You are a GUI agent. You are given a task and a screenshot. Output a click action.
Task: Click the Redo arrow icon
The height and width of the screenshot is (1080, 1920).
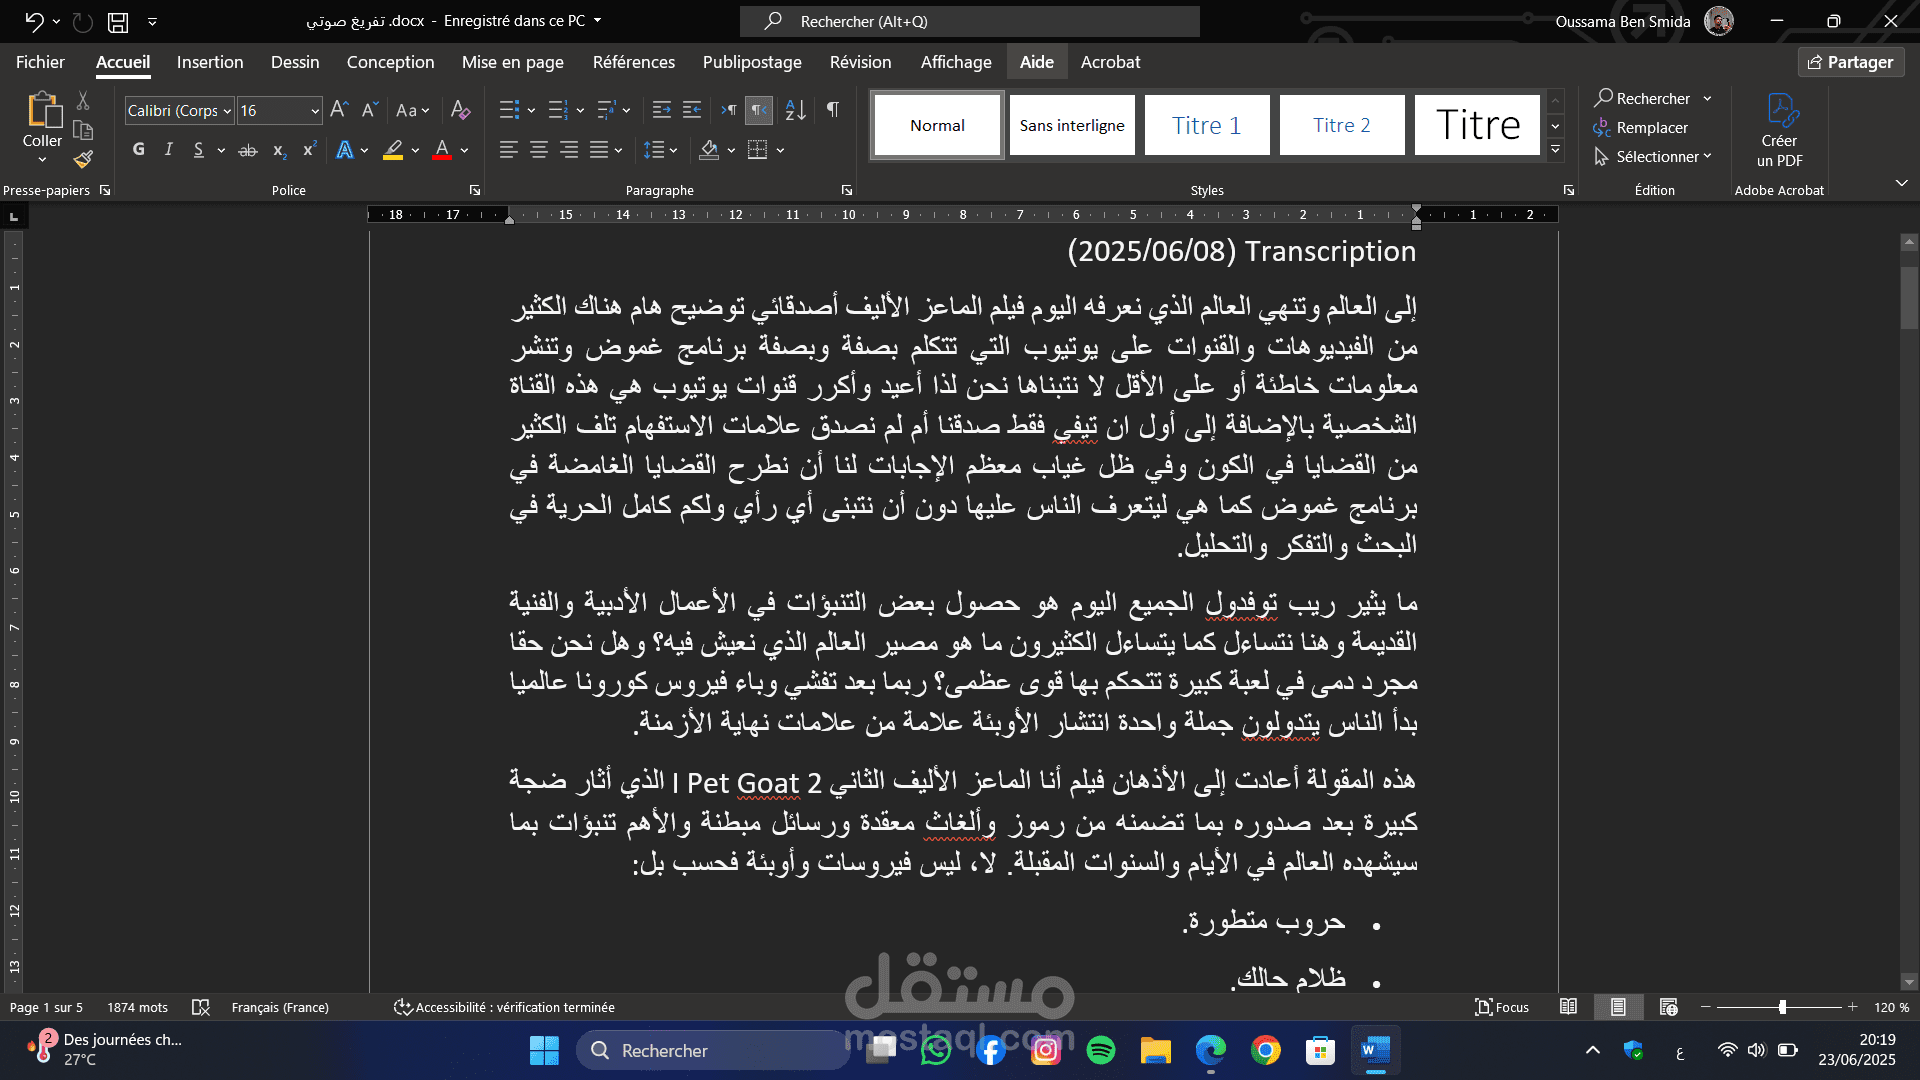(x=82, y=21)
